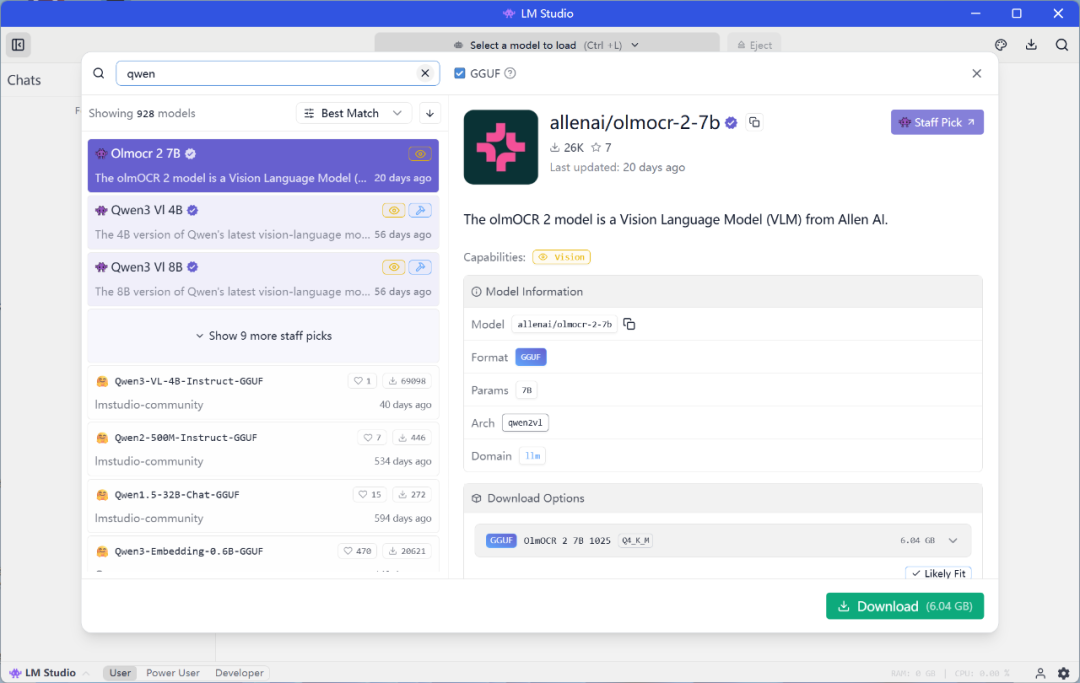The width and height of the screenshot is (1080, 683).
Task: Expand the OlmOCR 2 7B 1025 download option
Action: (x=723, y=540)
